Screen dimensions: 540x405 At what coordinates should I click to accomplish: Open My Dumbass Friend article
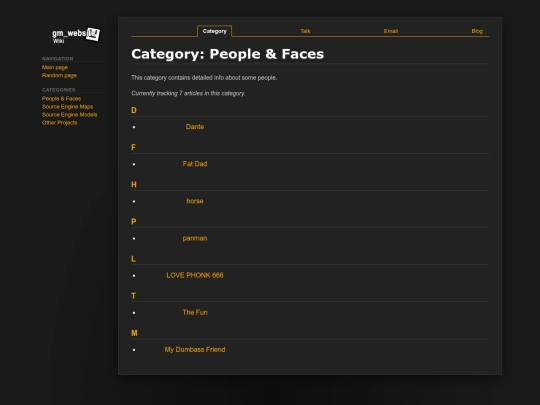pos(195,350)
